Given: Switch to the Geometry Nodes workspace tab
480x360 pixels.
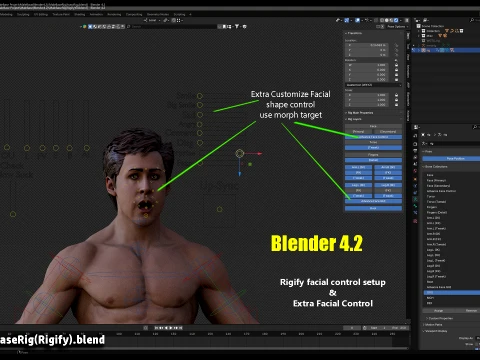Looking at the screenshot, I should pyautogui.click(x=158, y=14).
